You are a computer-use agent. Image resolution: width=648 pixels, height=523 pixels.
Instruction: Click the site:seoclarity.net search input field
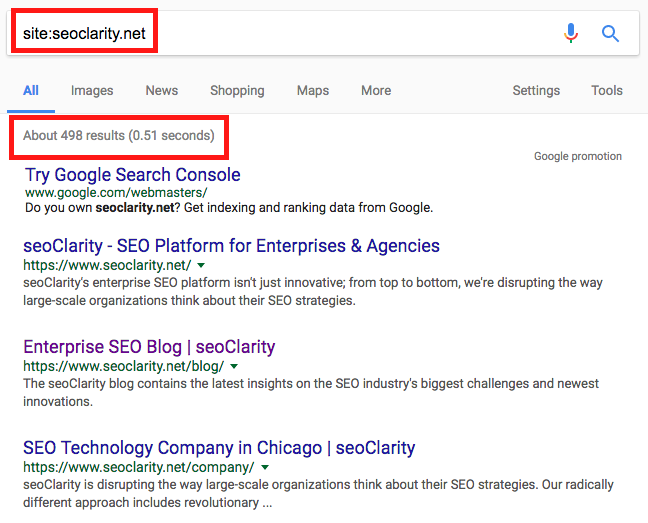(x=300, y=34)
